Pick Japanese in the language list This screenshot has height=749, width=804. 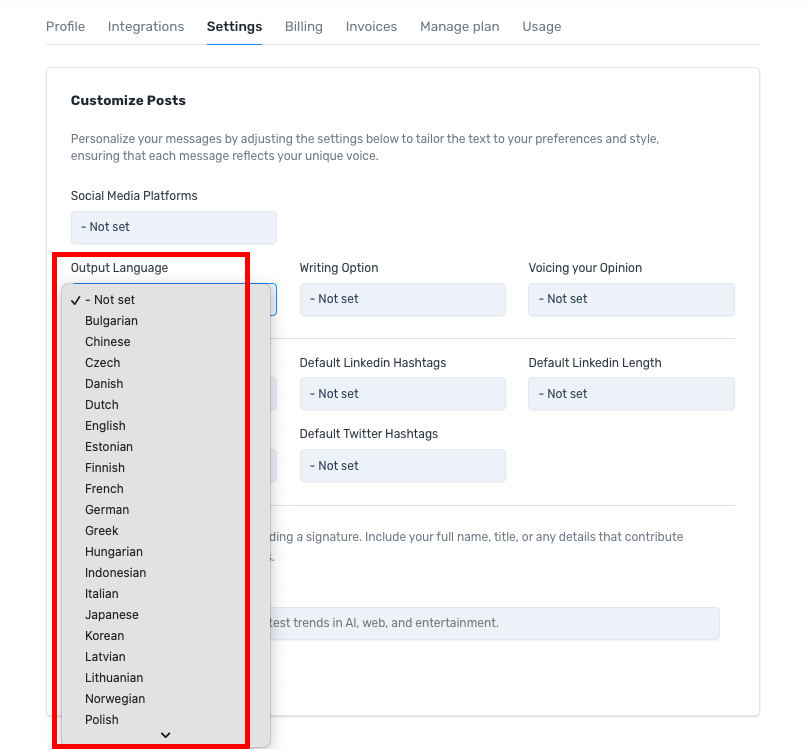tap(111, 615)
